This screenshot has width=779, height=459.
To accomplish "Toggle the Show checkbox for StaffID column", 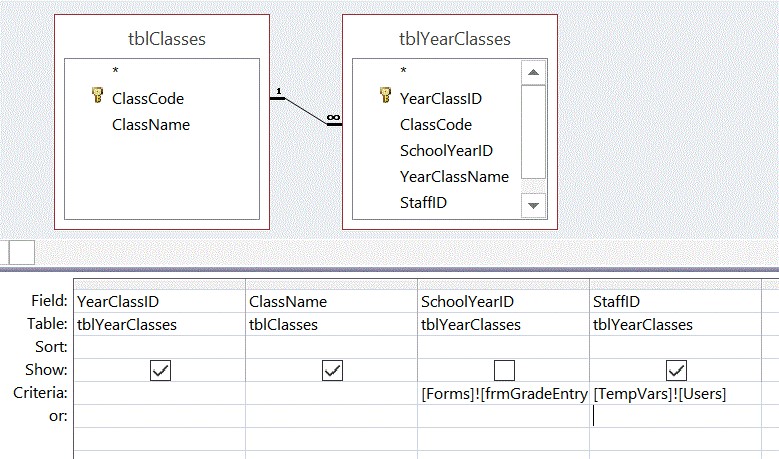I will click(x=676, y=370).
